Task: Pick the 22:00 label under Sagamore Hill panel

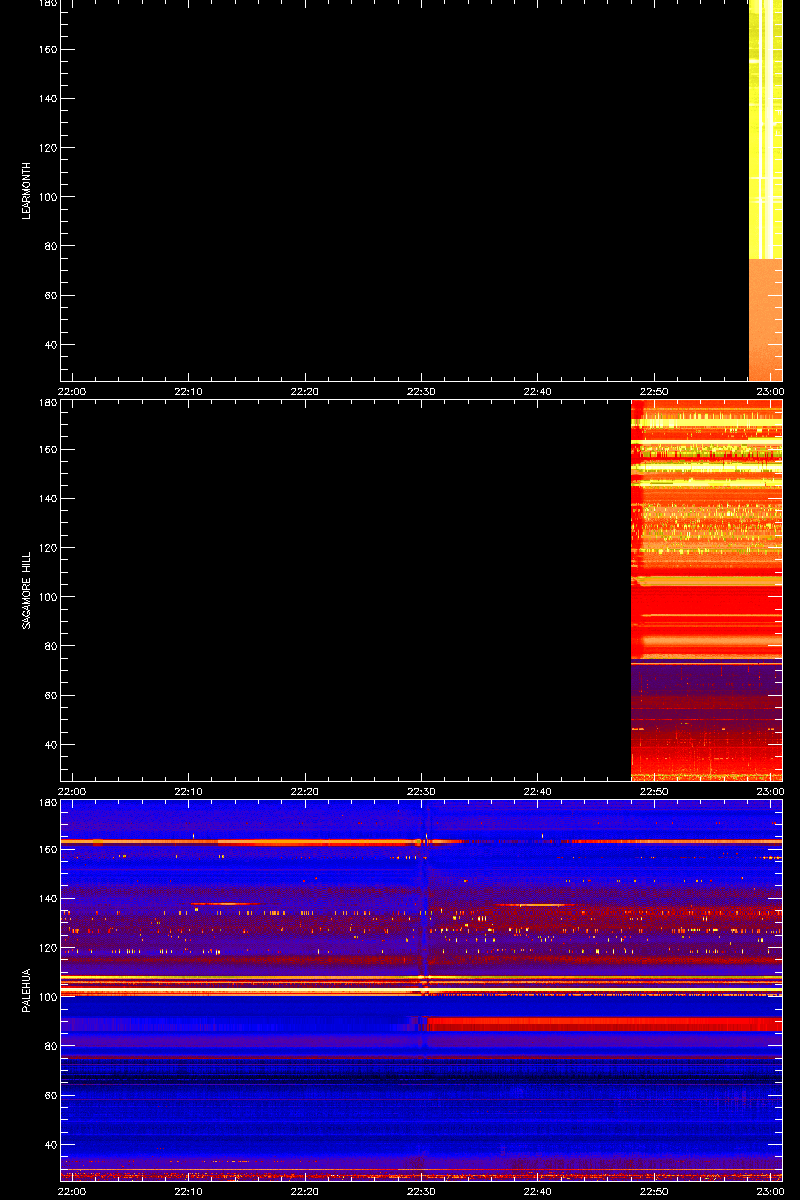Action: click(x=72, y=790)
